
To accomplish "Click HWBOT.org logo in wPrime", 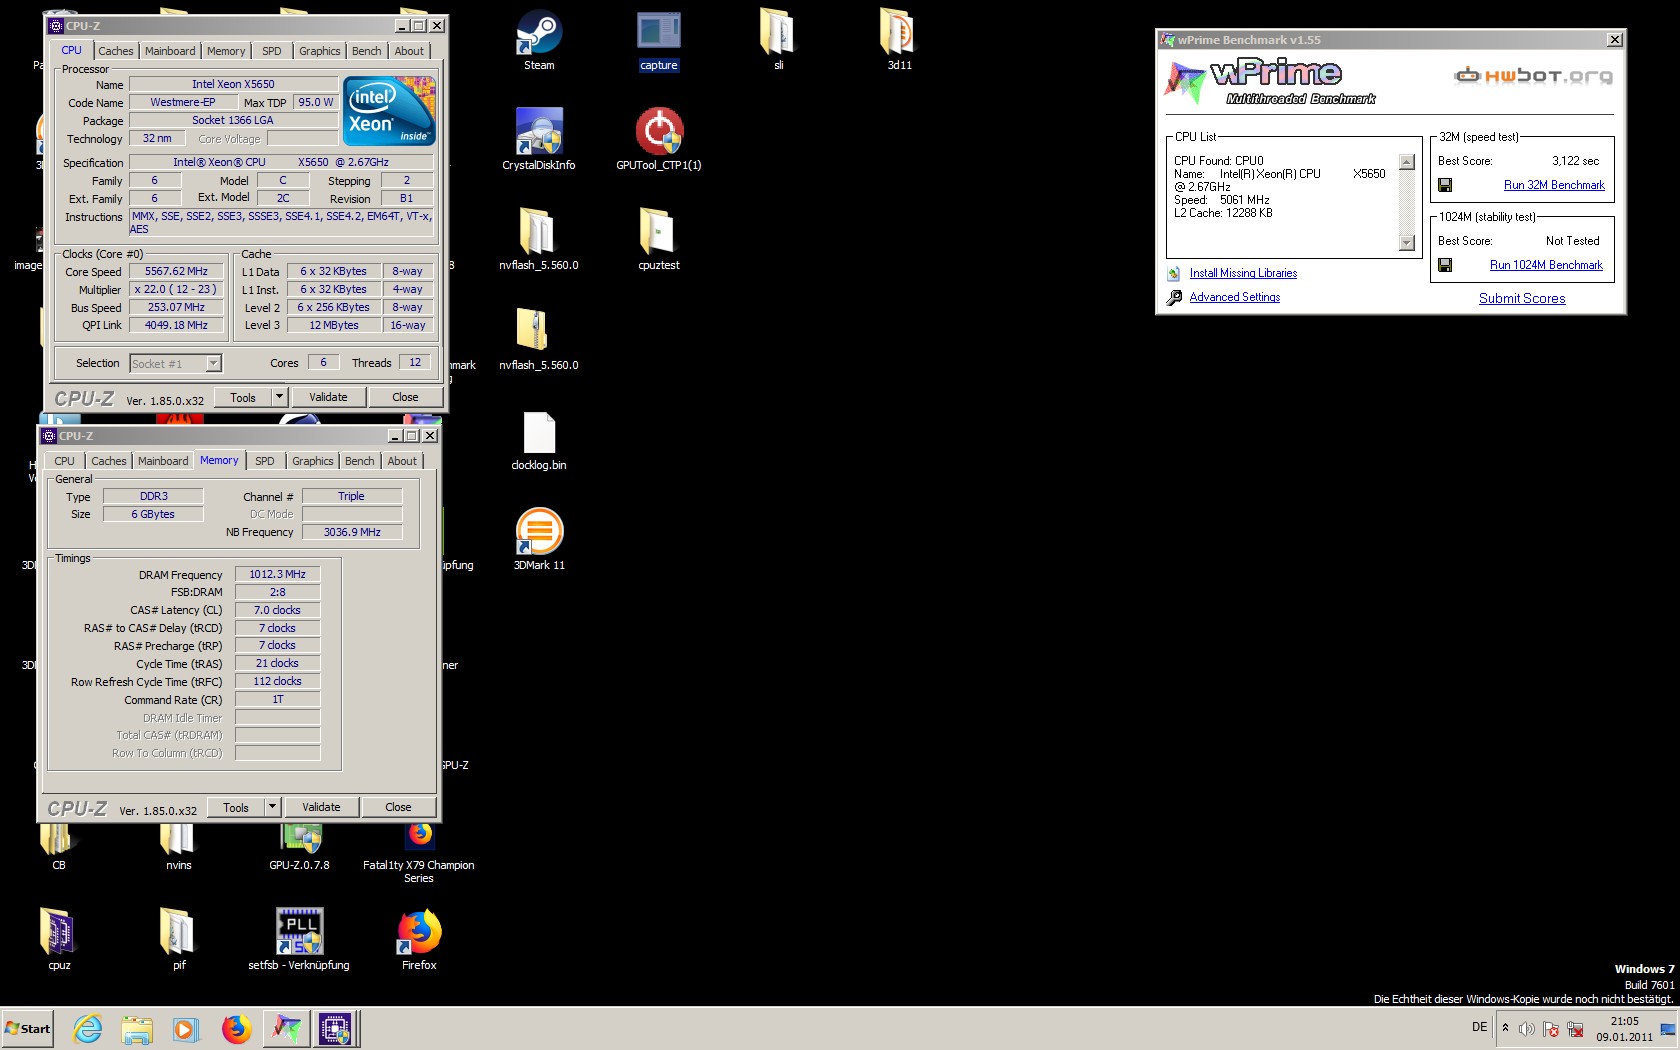I will [x=1533, y=75].
